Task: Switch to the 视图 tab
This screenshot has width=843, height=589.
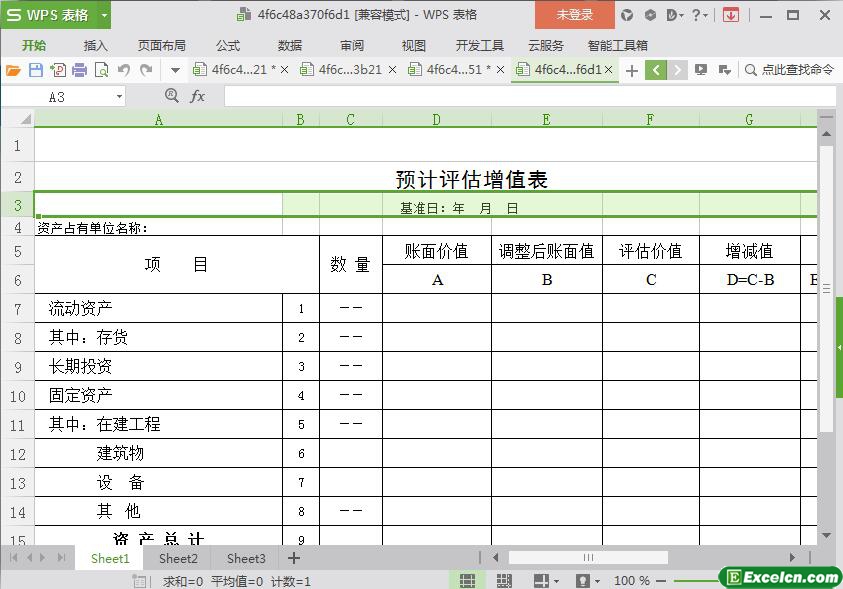Action: (413, 46)
